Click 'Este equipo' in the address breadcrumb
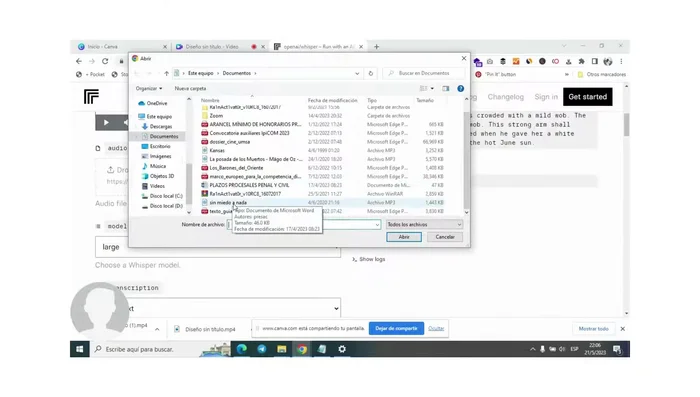Screen dimensions: 700x397 click(200, 73)
